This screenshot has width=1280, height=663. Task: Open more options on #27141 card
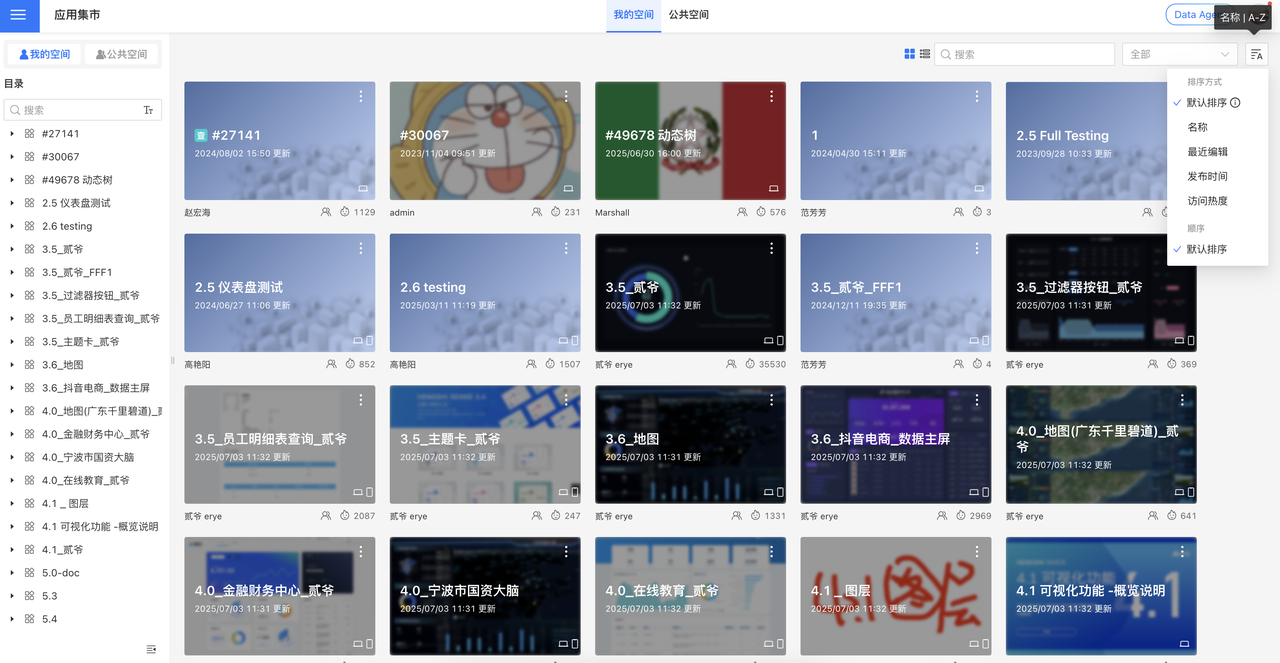(361, 96)
